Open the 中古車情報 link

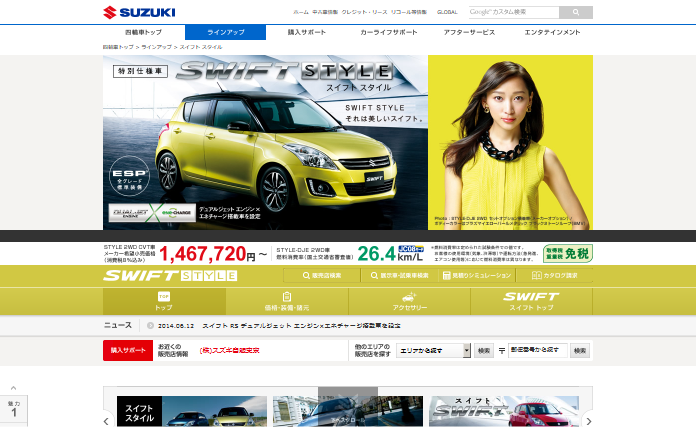[x=325, y=12]
